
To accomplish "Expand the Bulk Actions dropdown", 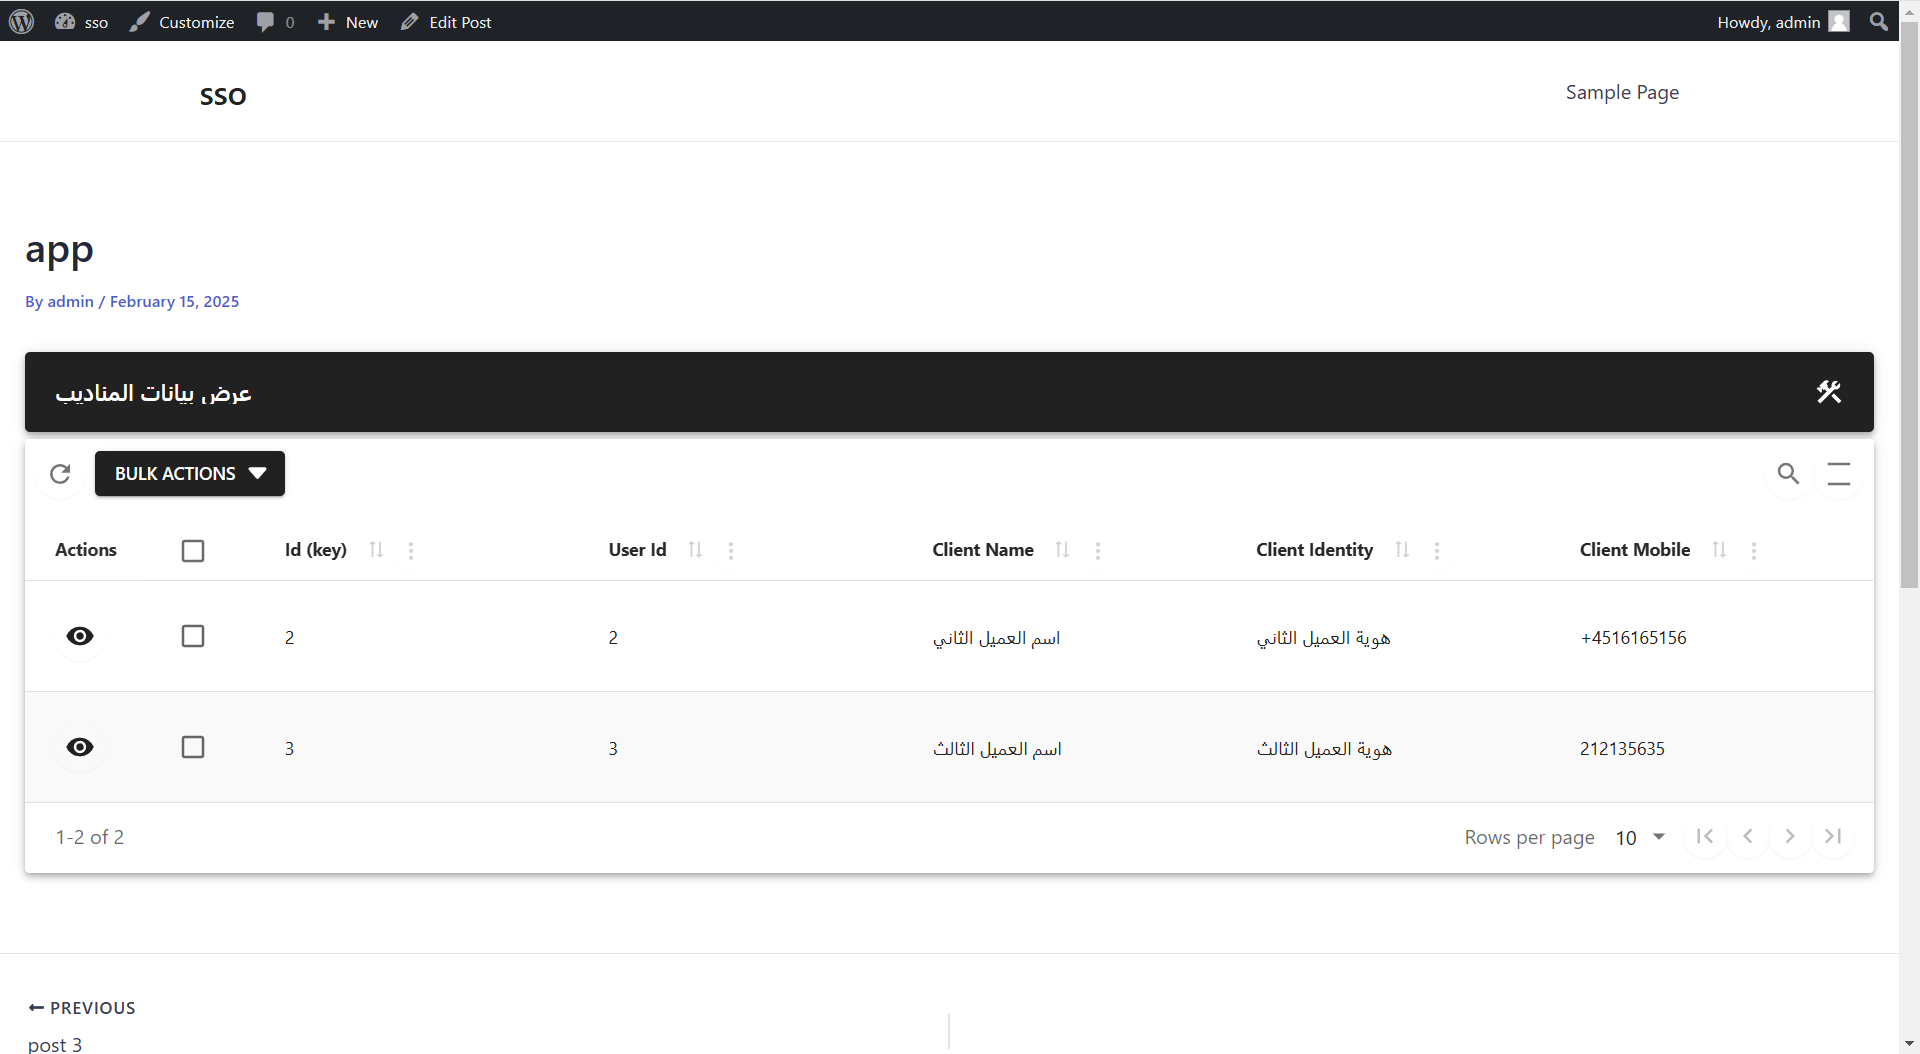I will (190, 474).
